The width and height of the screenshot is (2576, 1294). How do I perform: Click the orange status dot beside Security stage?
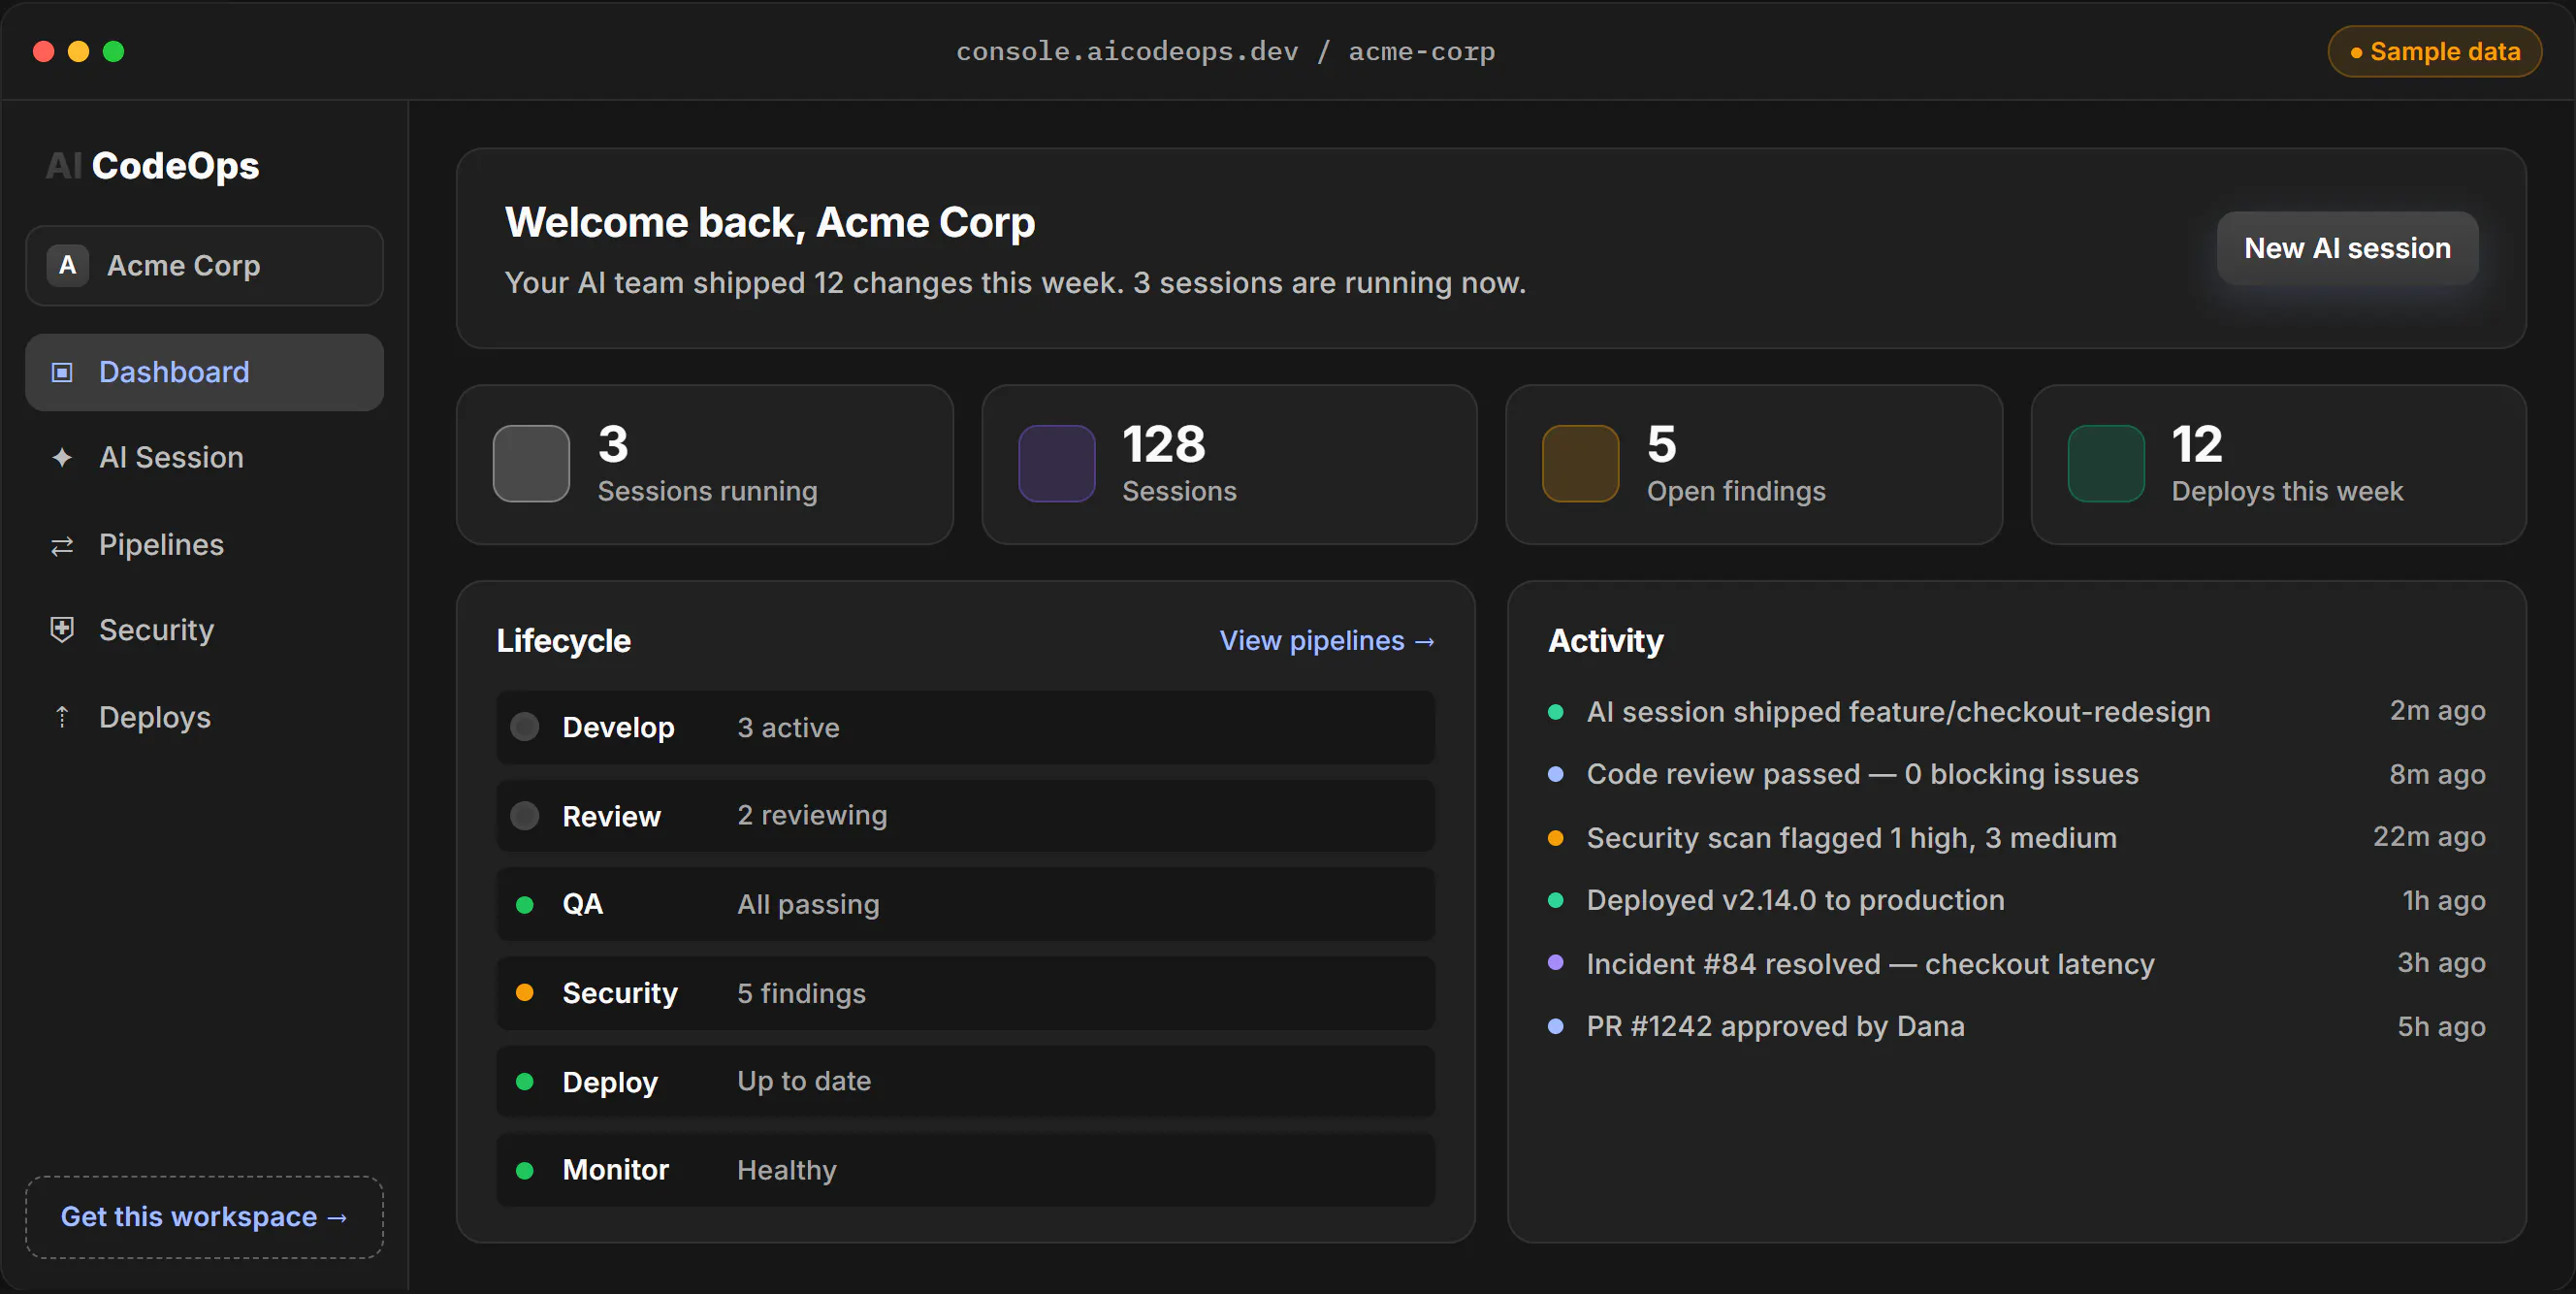click(524, 993)
